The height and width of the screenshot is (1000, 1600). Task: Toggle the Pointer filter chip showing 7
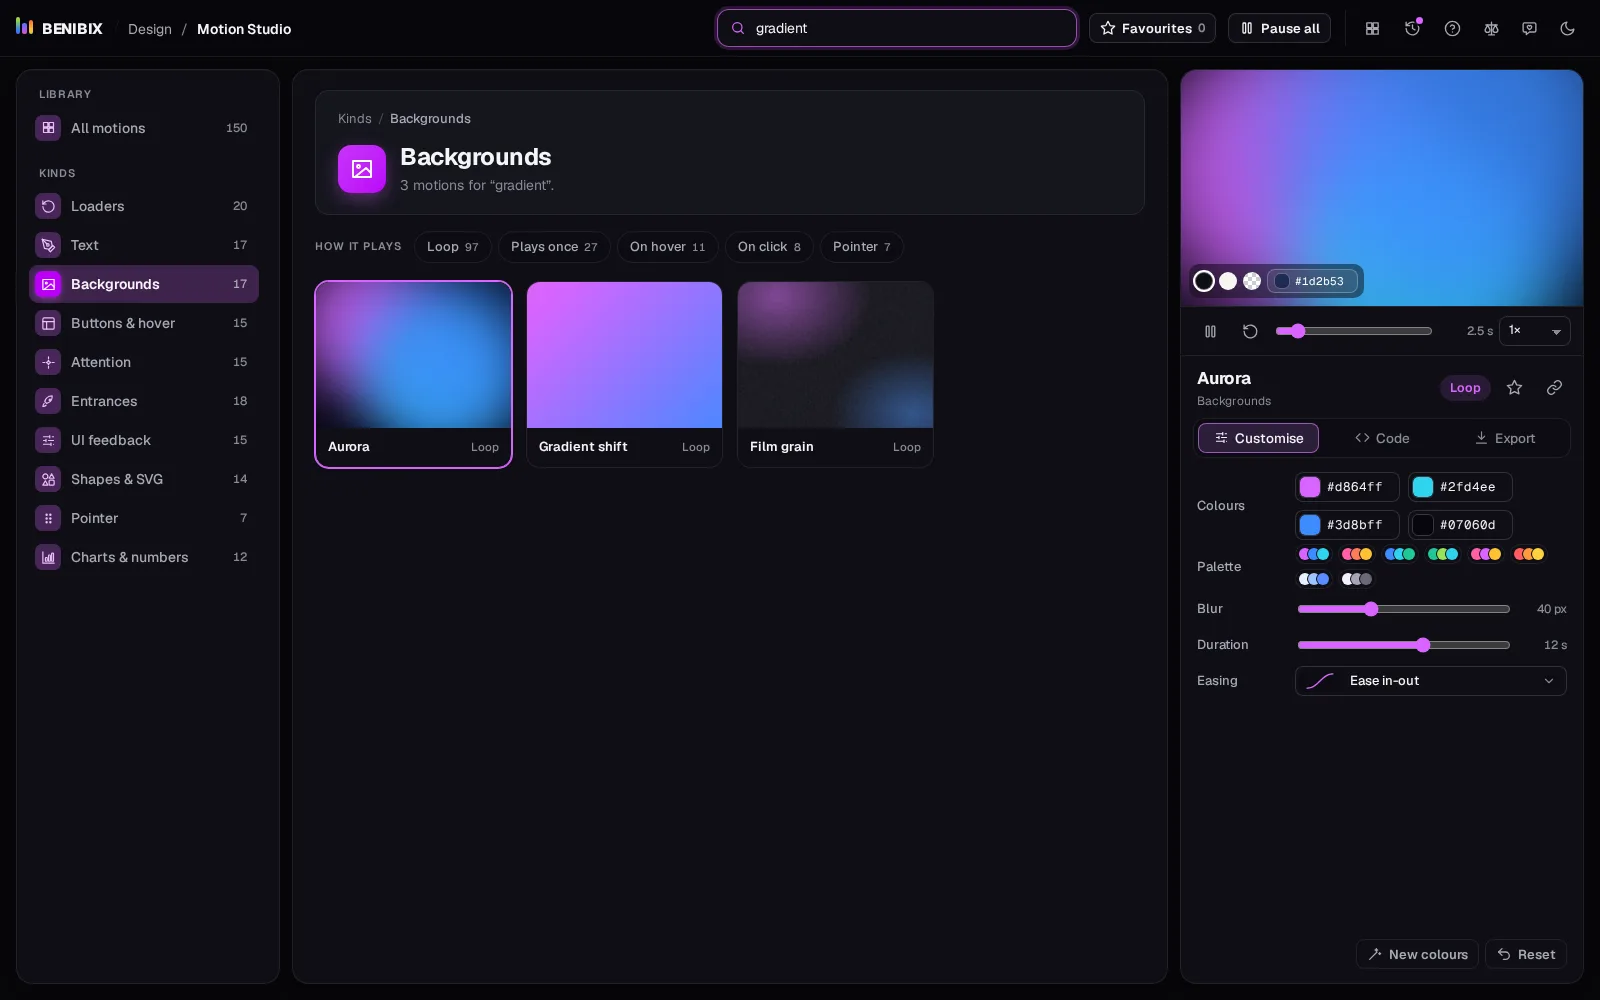tap(862, 247)
